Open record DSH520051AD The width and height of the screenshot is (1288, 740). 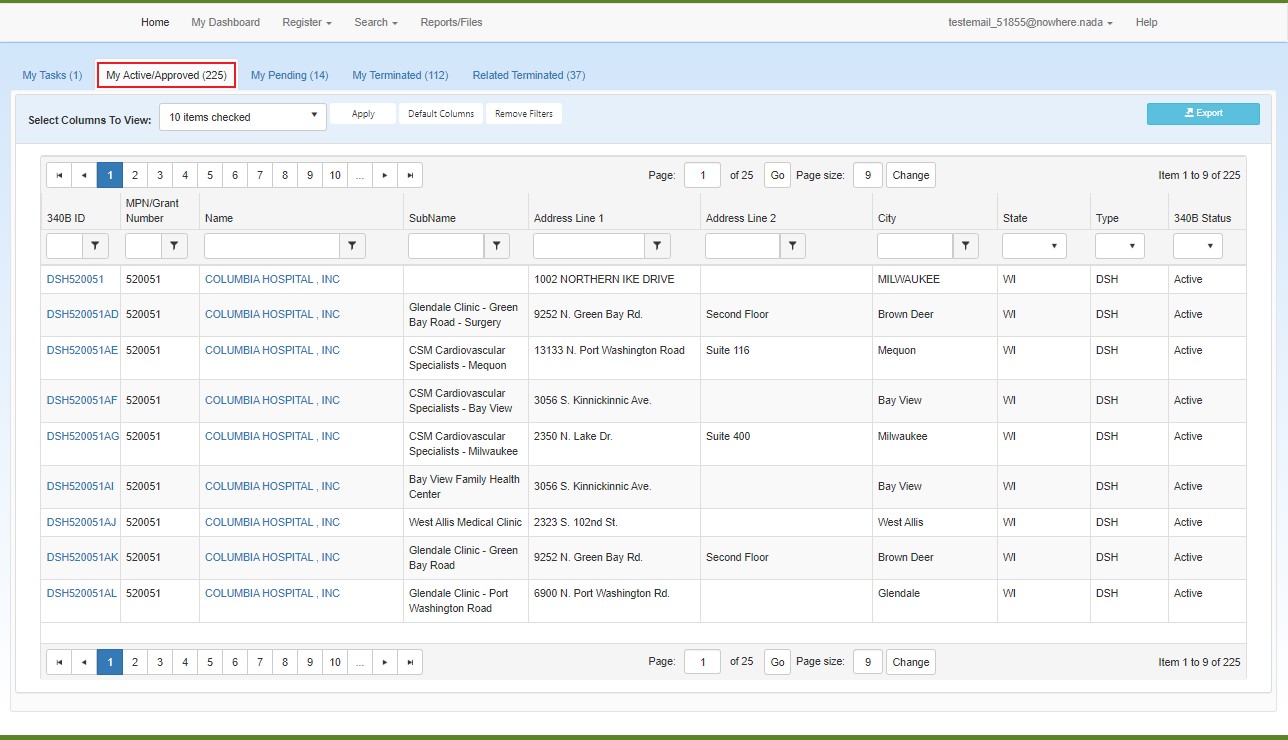click(82, 314)
